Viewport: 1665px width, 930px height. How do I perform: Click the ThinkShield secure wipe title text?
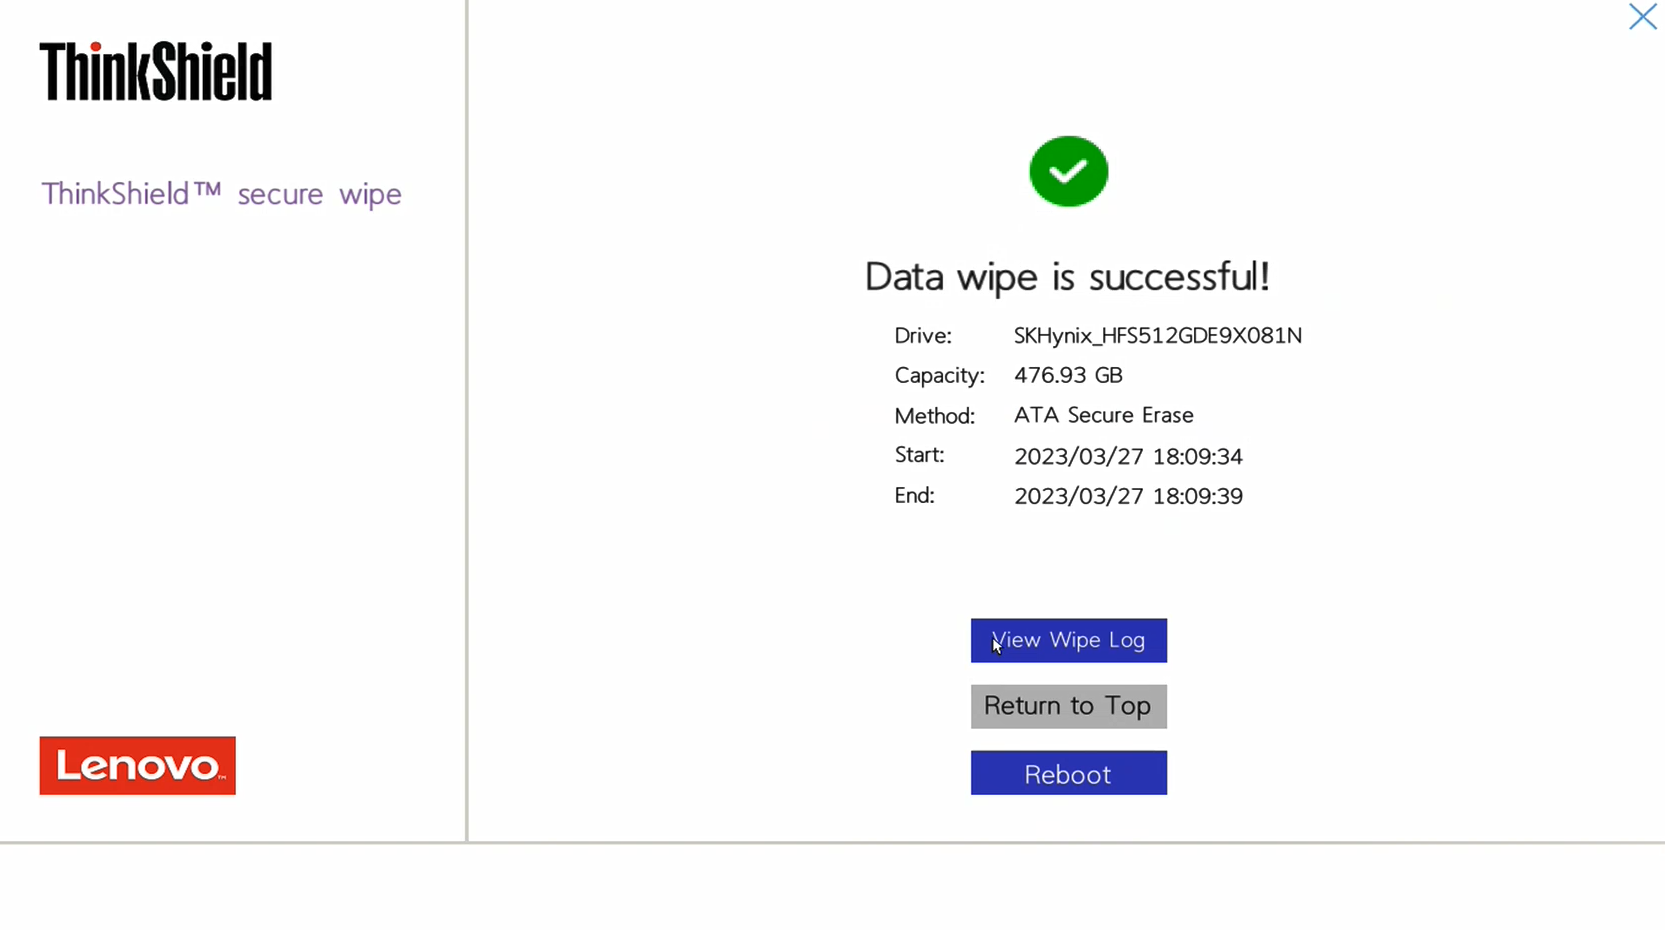[221, 194]
